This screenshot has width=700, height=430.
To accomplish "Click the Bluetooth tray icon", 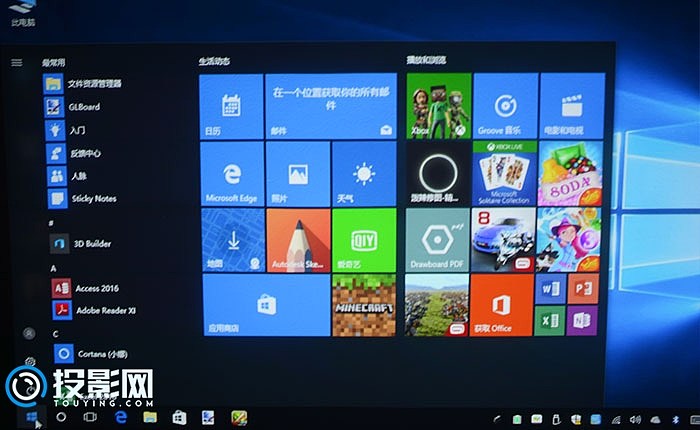I will click(x=676, y=419).
